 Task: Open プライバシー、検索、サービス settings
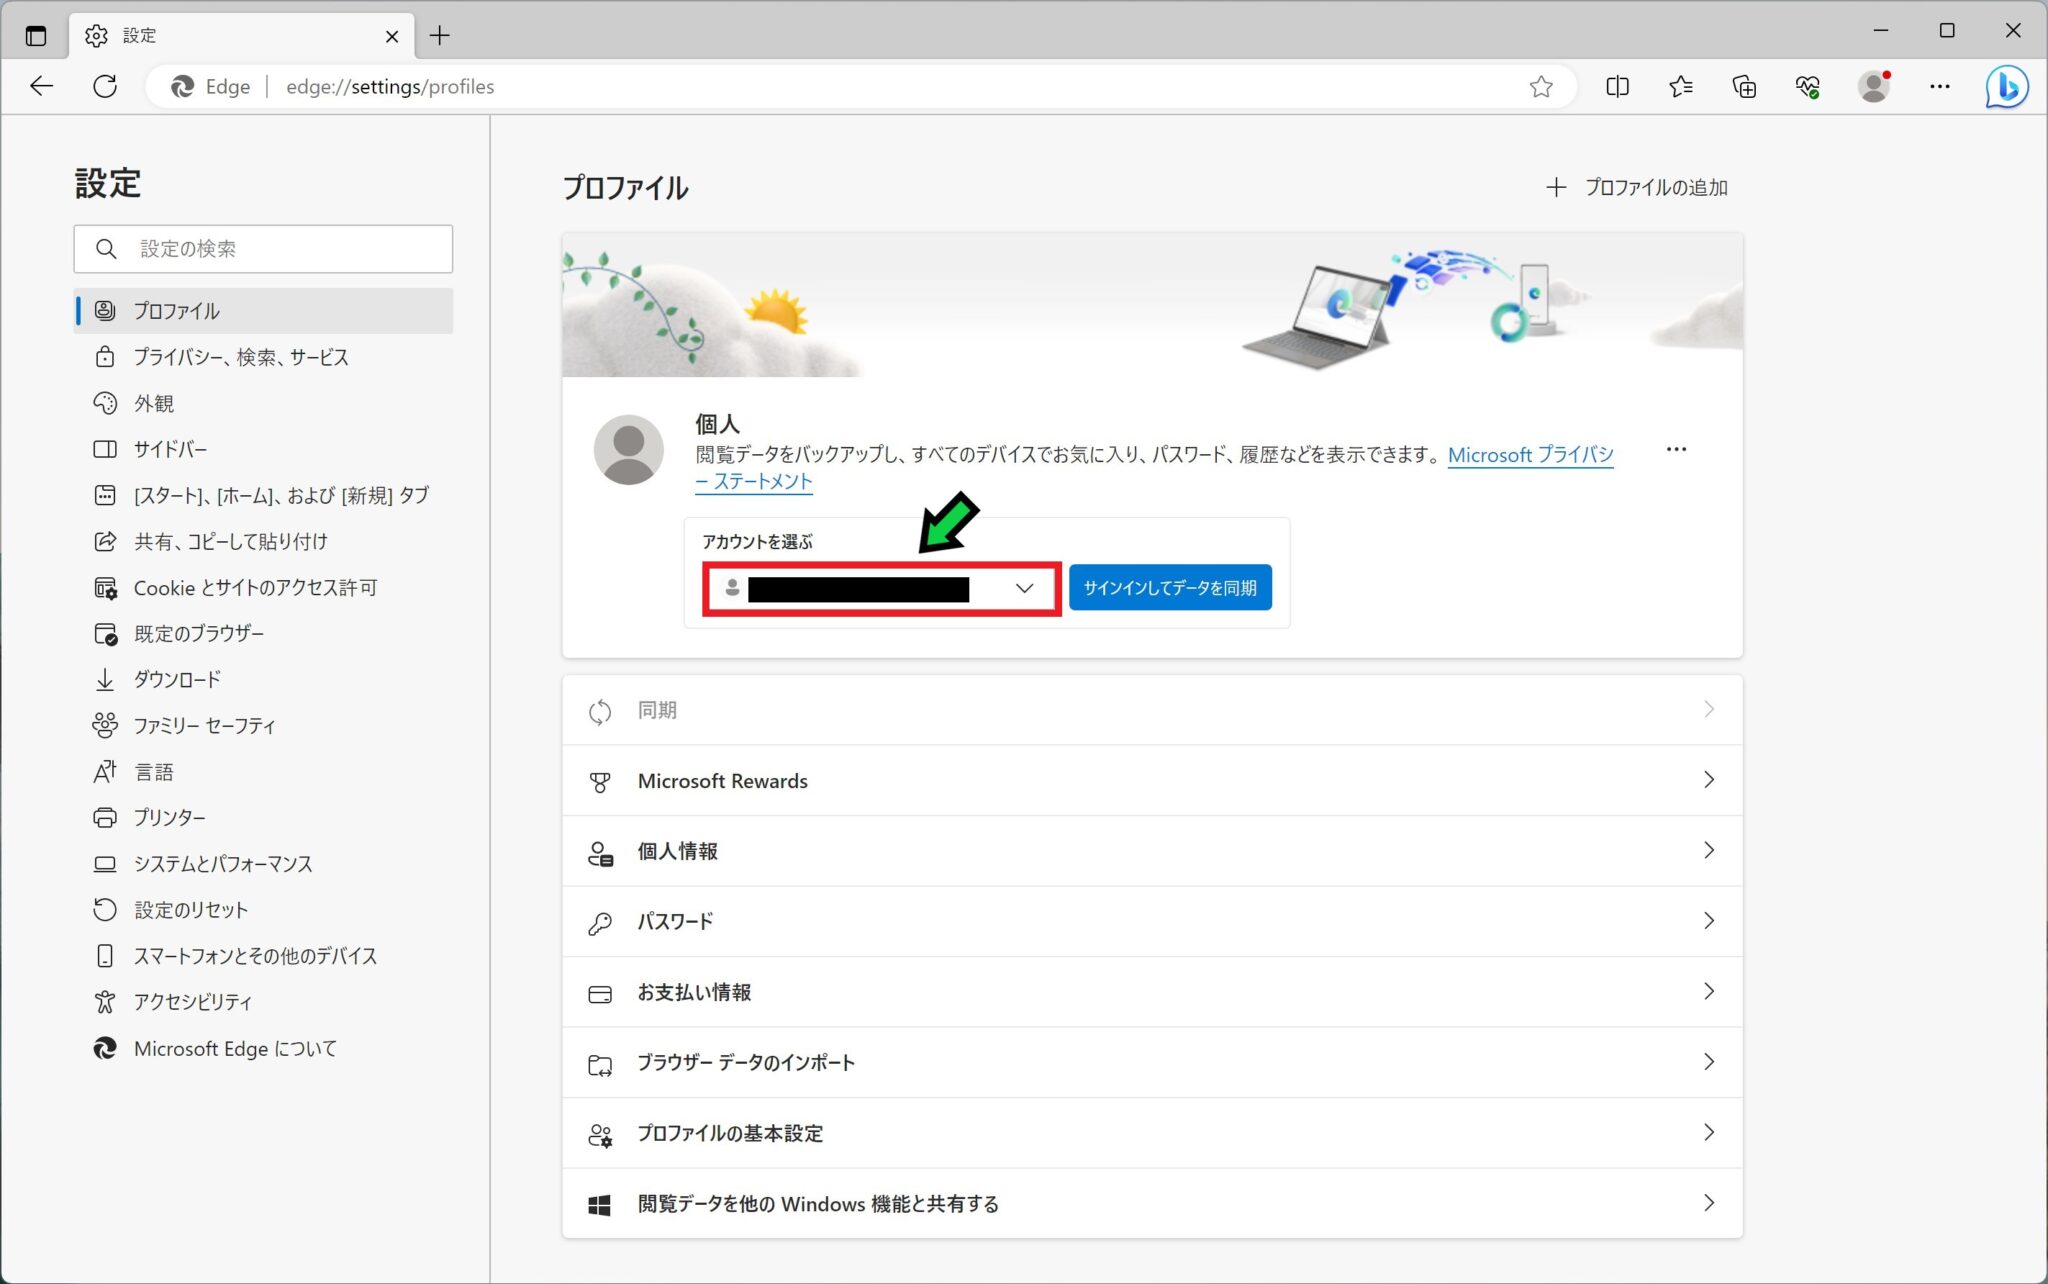[x=241, y=357]
